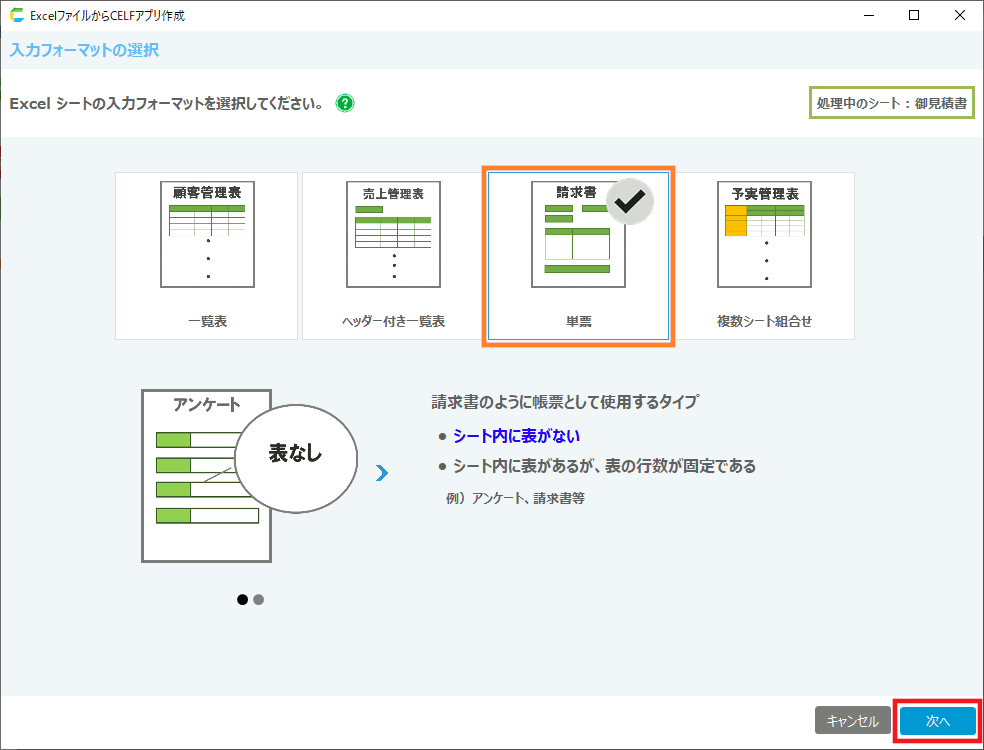Click the checkmark badge on 請求書 card
984x750 pixels.
pos(630,201)
